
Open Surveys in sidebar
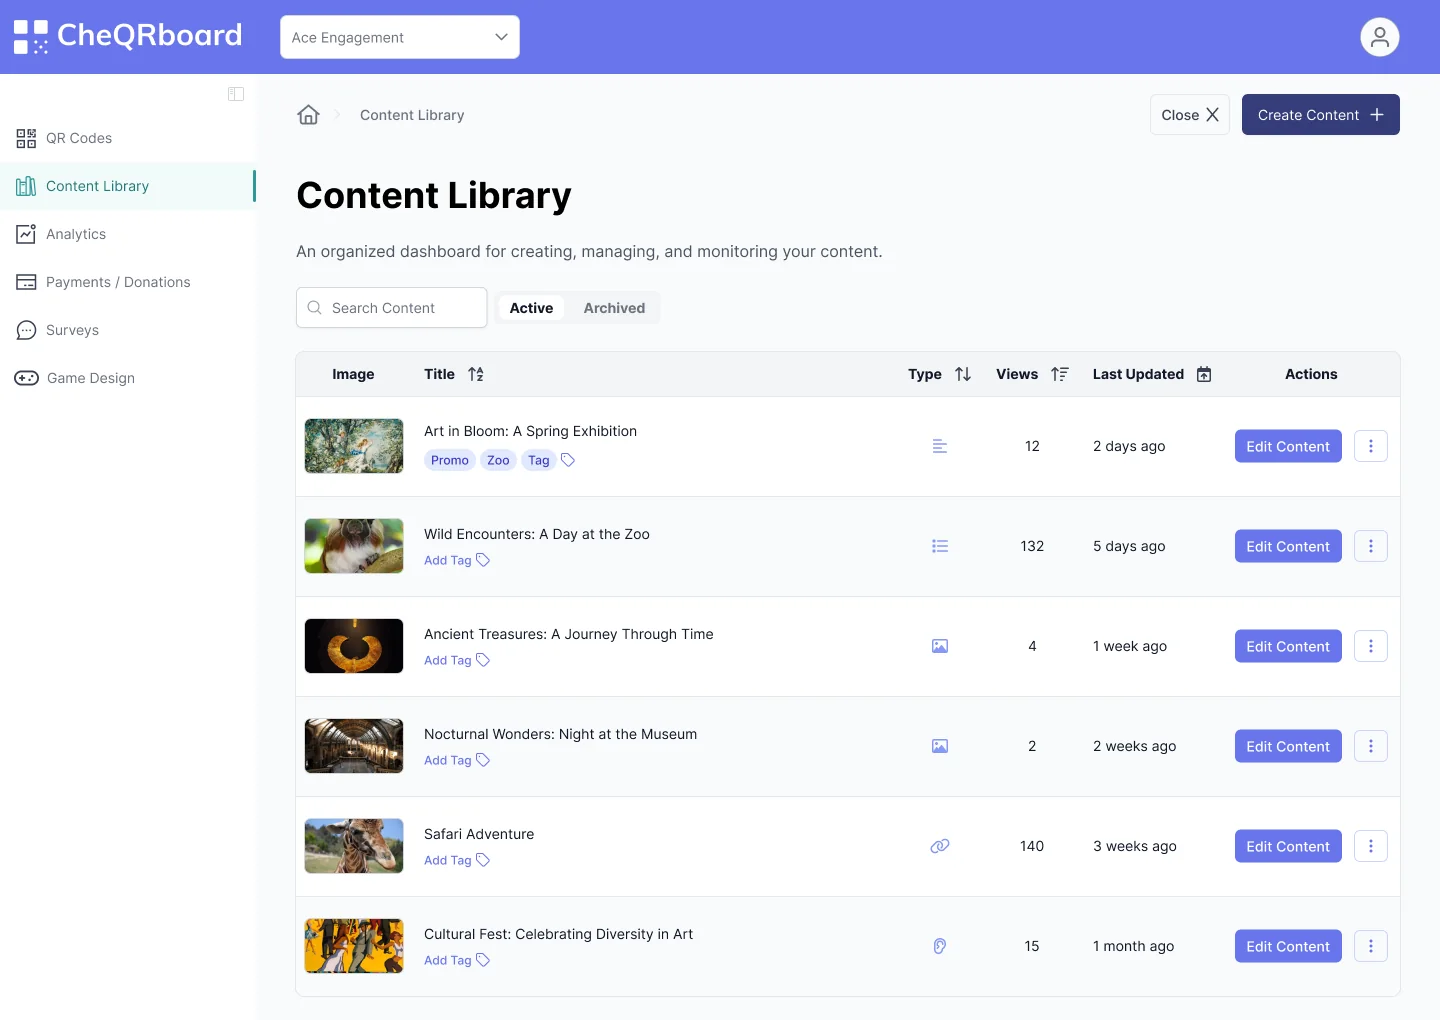[x=128, y=330]
